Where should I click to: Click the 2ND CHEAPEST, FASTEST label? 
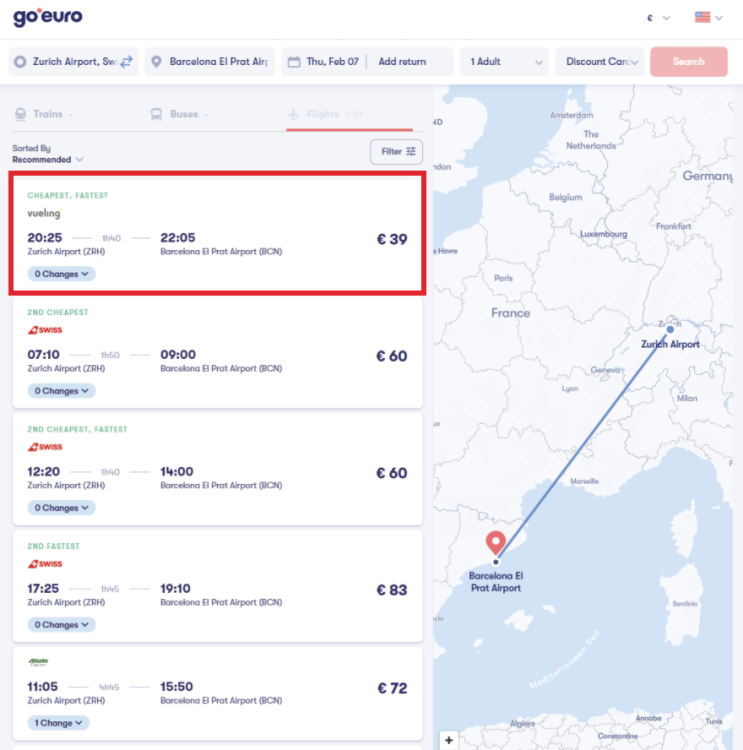click(x=78, y=429)
